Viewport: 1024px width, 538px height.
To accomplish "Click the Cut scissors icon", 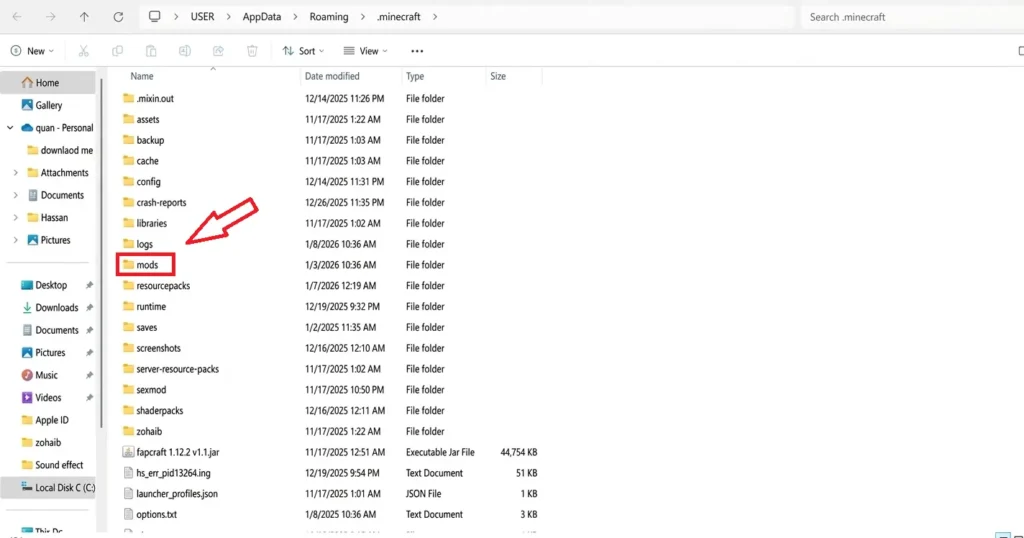I will point(84,51).
